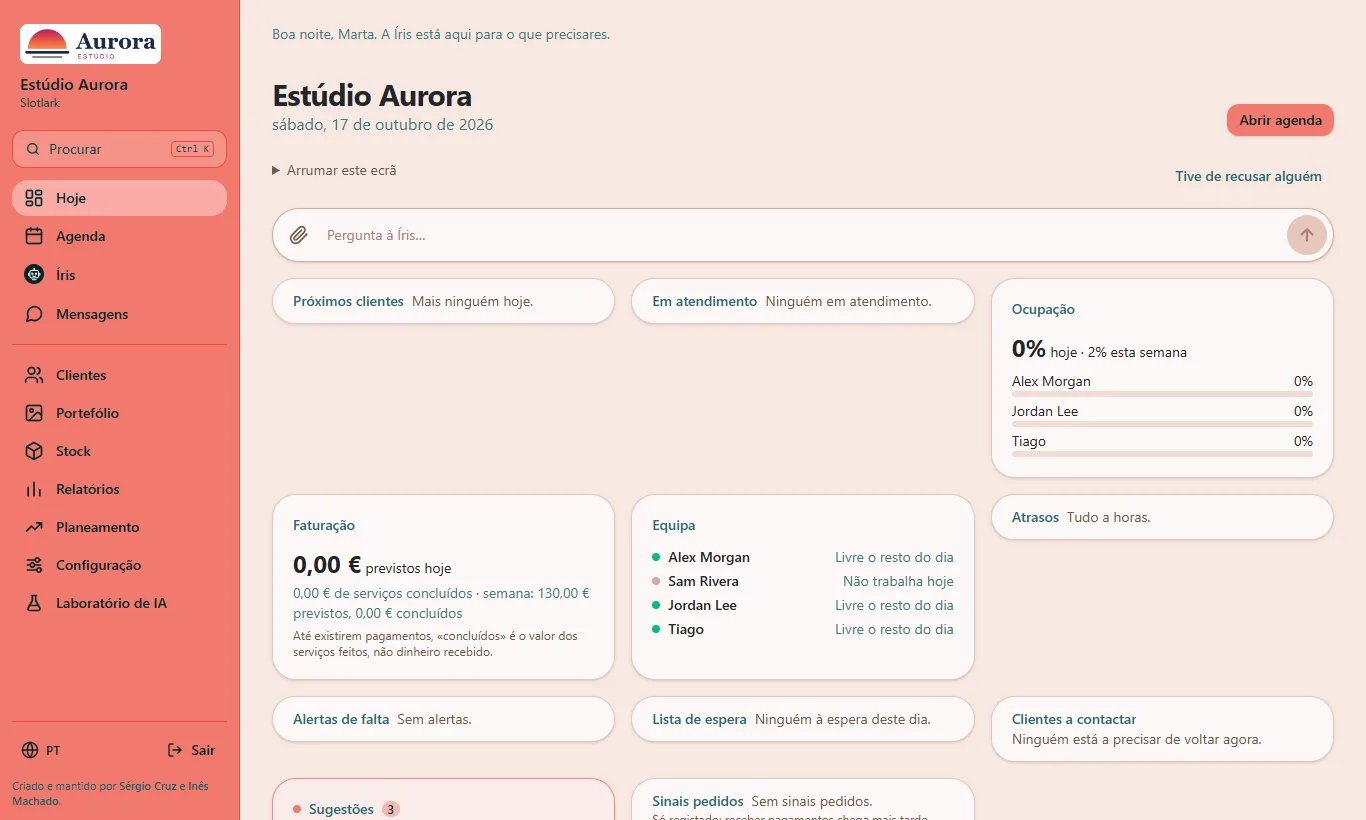
Task: Click the Equipa card title
Action: (x=674, y=525)
